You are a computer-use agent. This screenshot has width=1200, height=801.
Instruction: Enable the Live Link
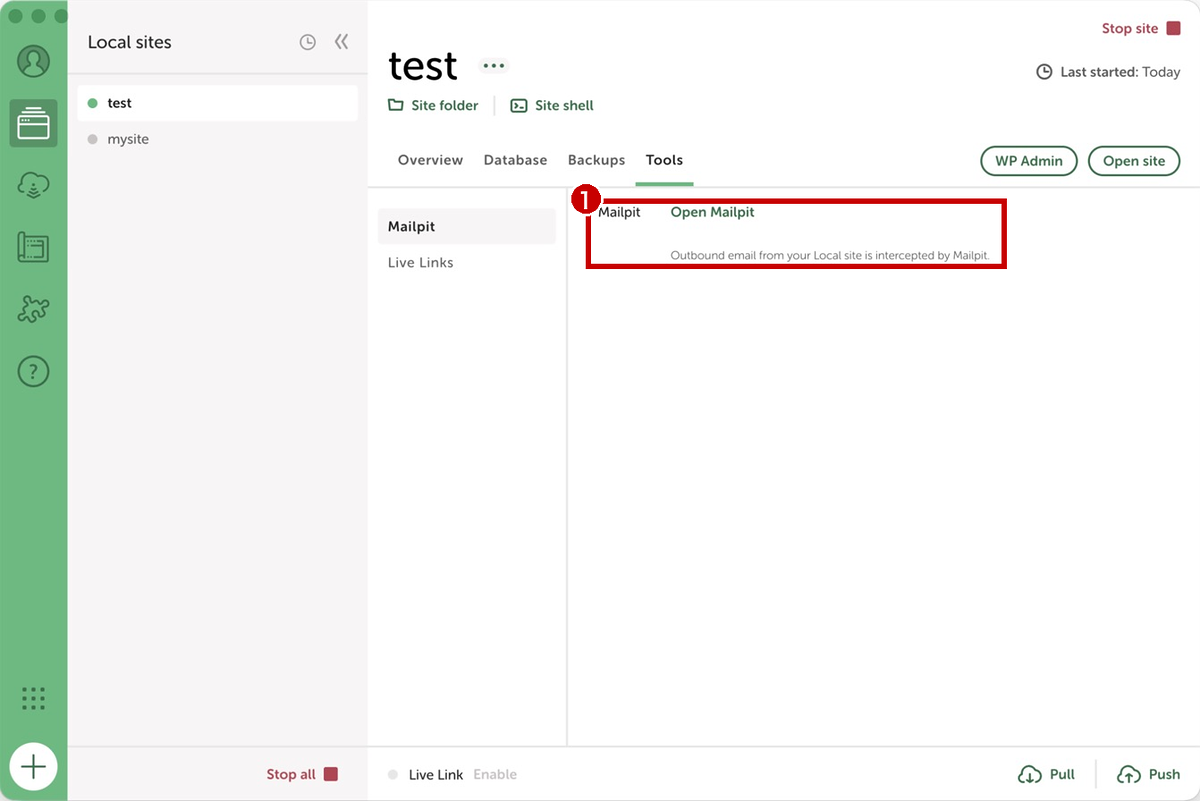click(495, 774)
